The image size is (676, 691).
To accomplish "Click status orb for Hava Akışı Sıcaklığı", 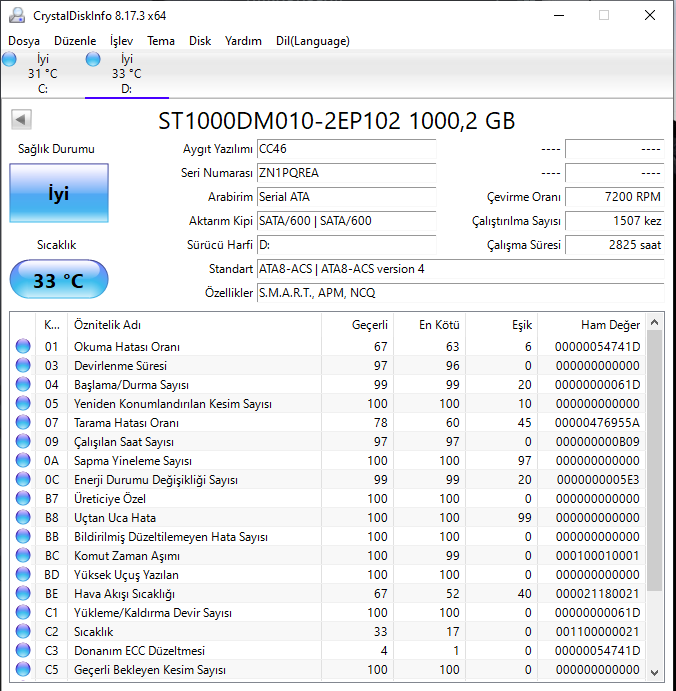I will click(x=23, y=593).
